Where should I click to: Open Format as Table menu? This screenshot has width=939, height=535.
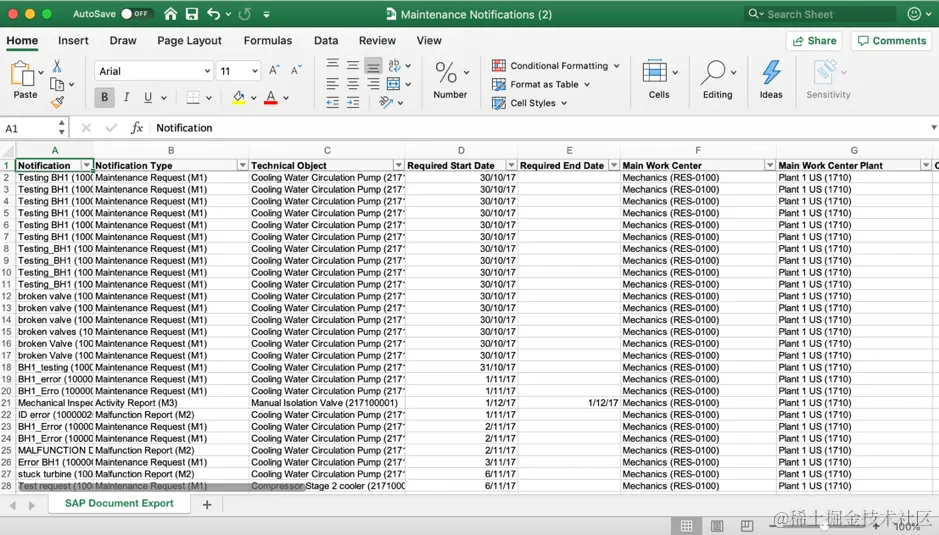[541, 84]
